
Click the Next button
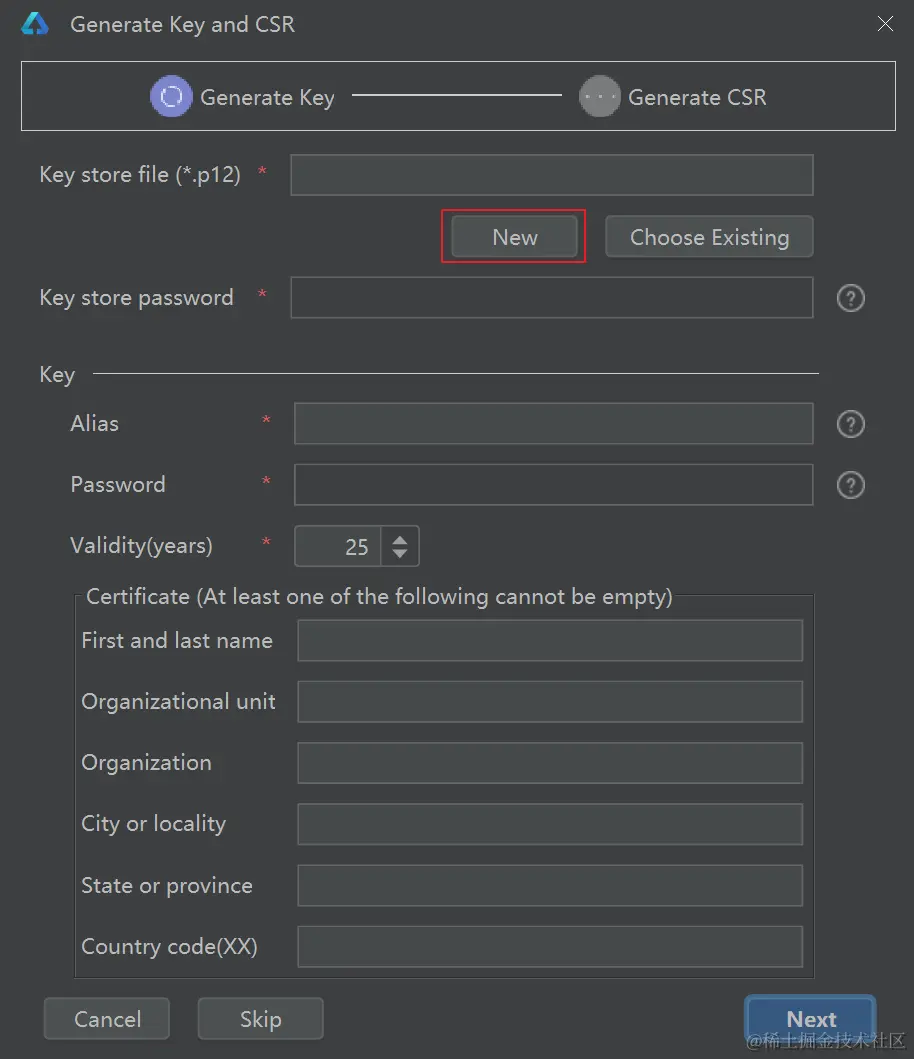811,1018
